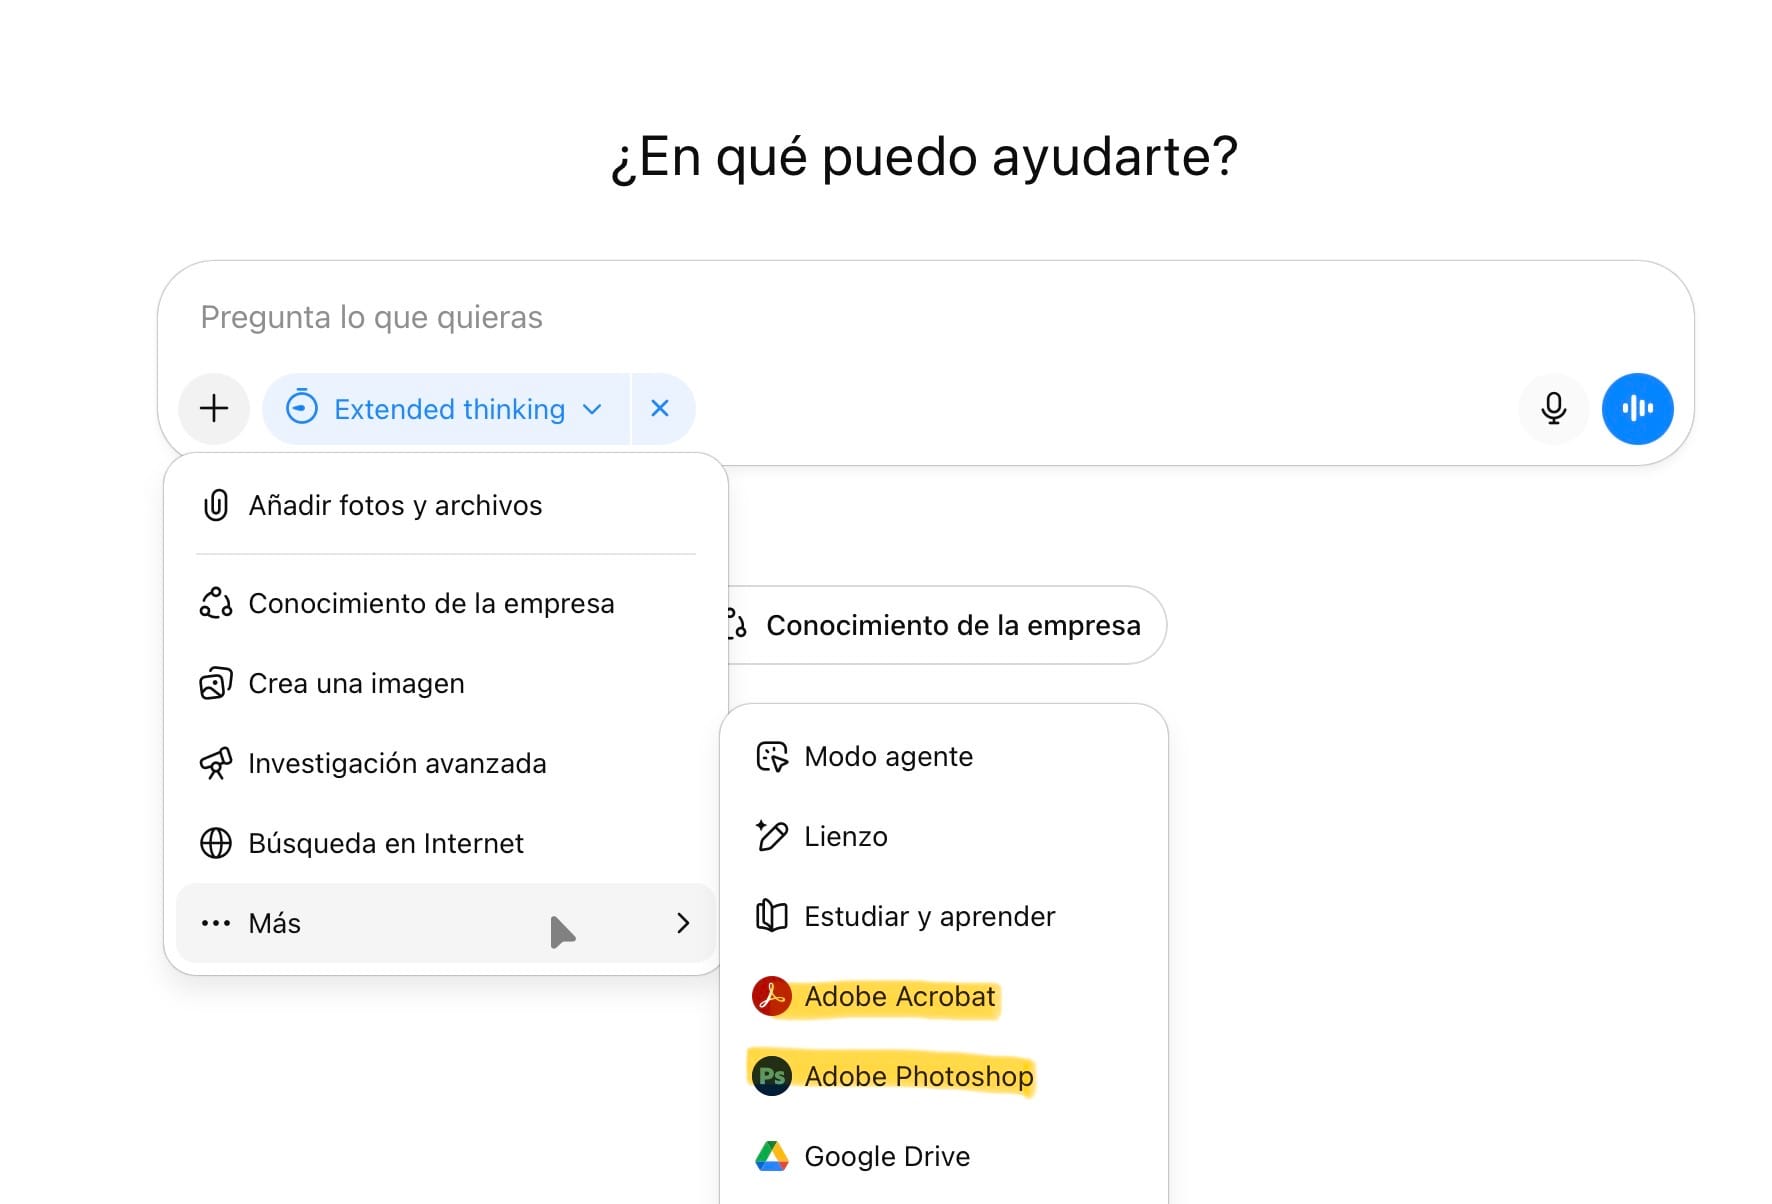This screenshot has height=1204, width=1772.
Task: Select Crea una imagen
Action: [356, 684]
